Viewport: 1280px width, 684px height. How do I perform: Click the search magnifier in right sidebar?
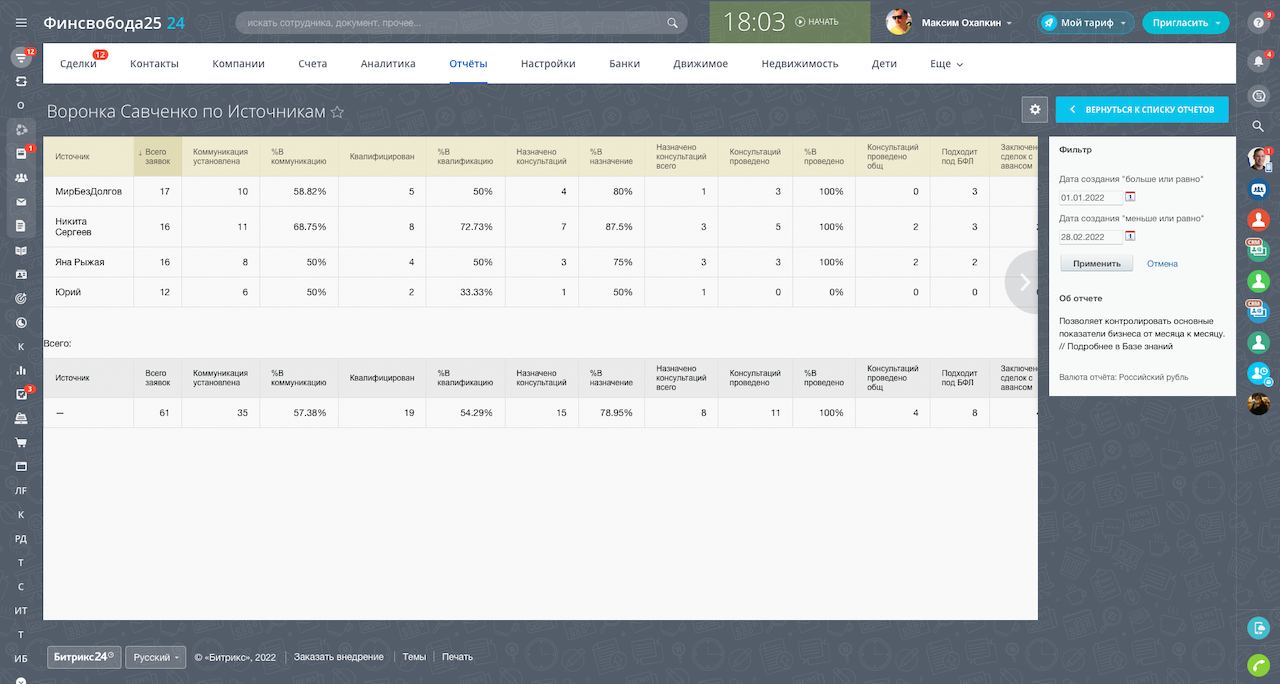click(1259, 126)
